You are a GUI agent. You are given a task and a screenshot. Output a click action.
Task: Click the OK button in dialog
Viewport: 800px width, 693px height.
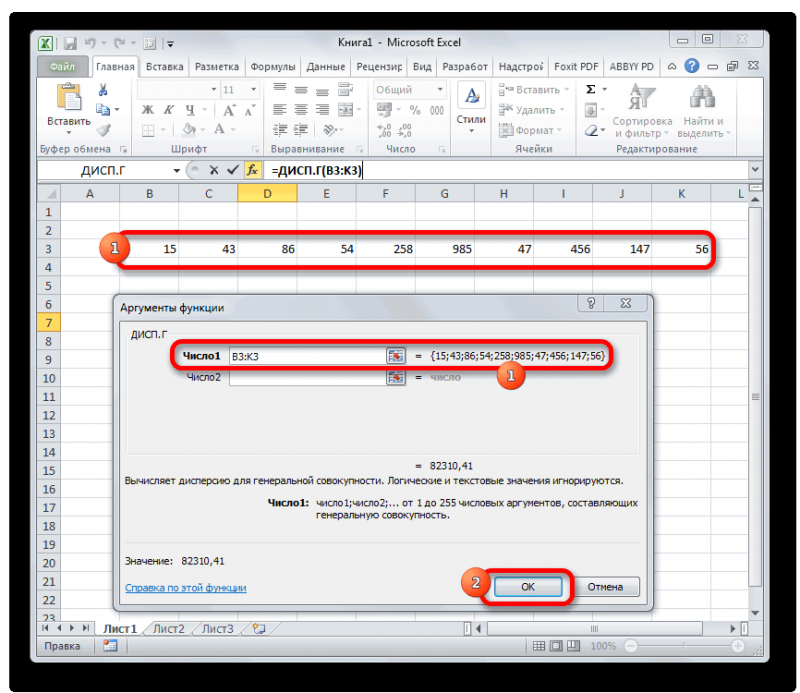(528, 587)
